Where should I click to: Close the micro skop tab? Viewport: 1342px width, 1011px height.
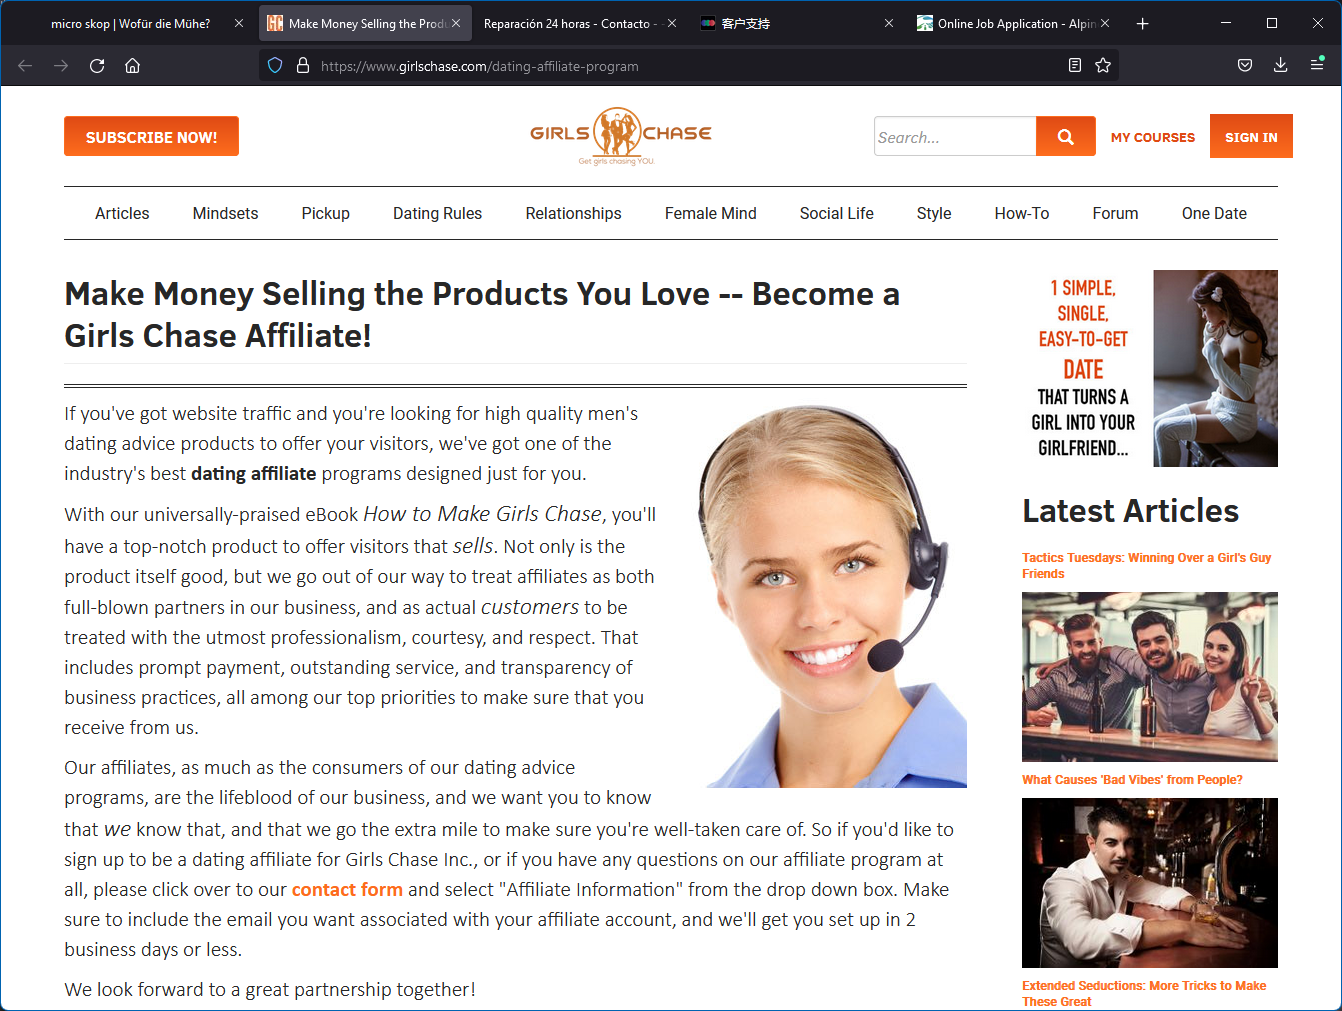pyautogui.click(x=238, y=23)
